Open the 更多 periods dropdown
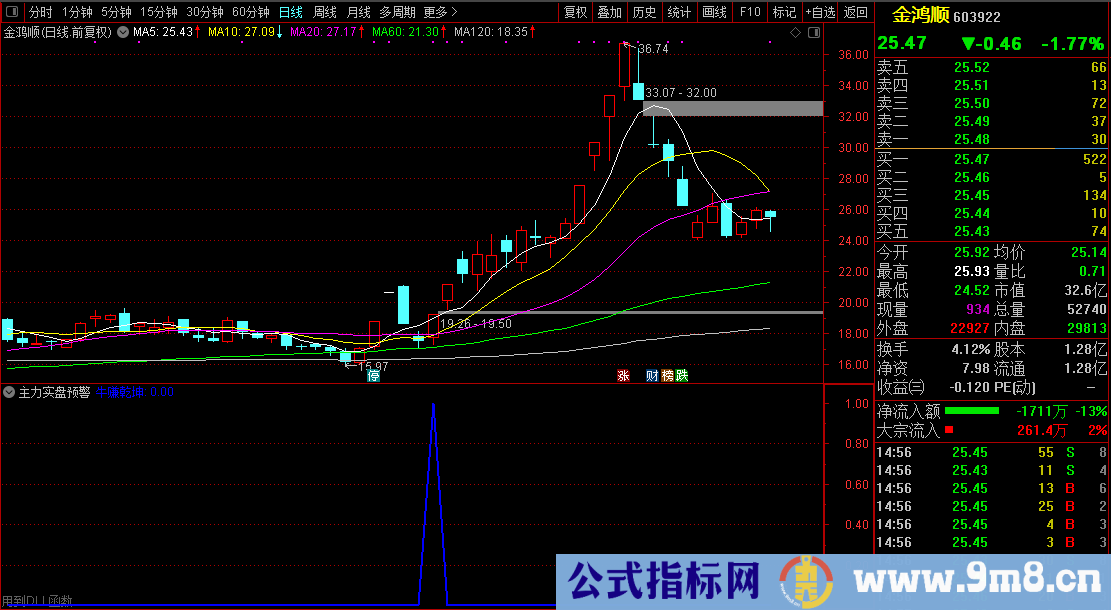The image size is (1111, 610). tap(440, 12)
